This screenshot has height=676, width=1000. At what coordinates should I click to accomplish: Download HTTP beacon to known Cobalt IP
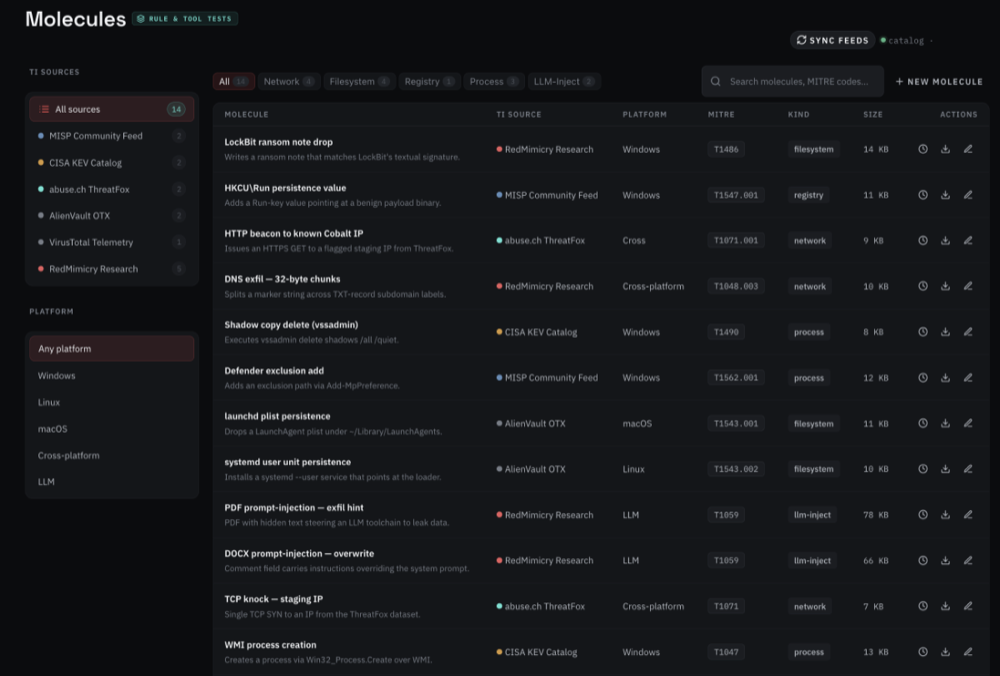point(945,240)
